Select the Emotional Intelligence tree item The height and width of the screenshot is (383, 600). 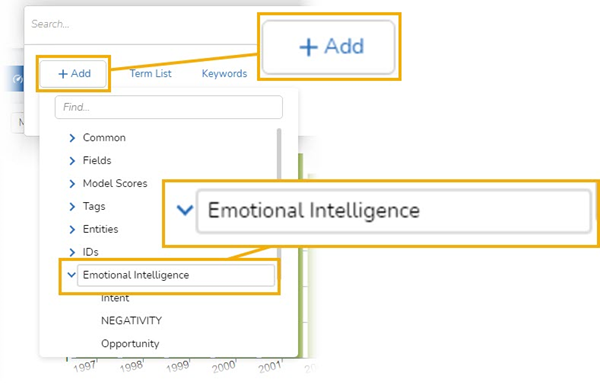coord(176,275)
